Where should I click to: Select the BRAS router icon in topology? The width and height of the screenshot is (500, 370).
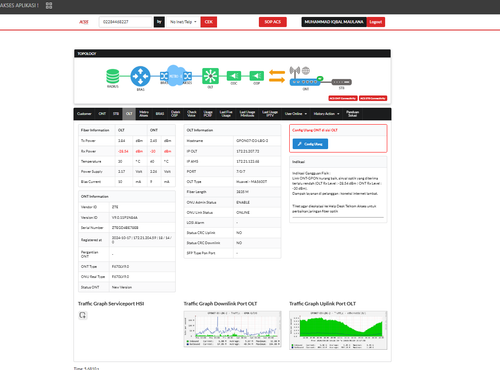coord(140,76)
